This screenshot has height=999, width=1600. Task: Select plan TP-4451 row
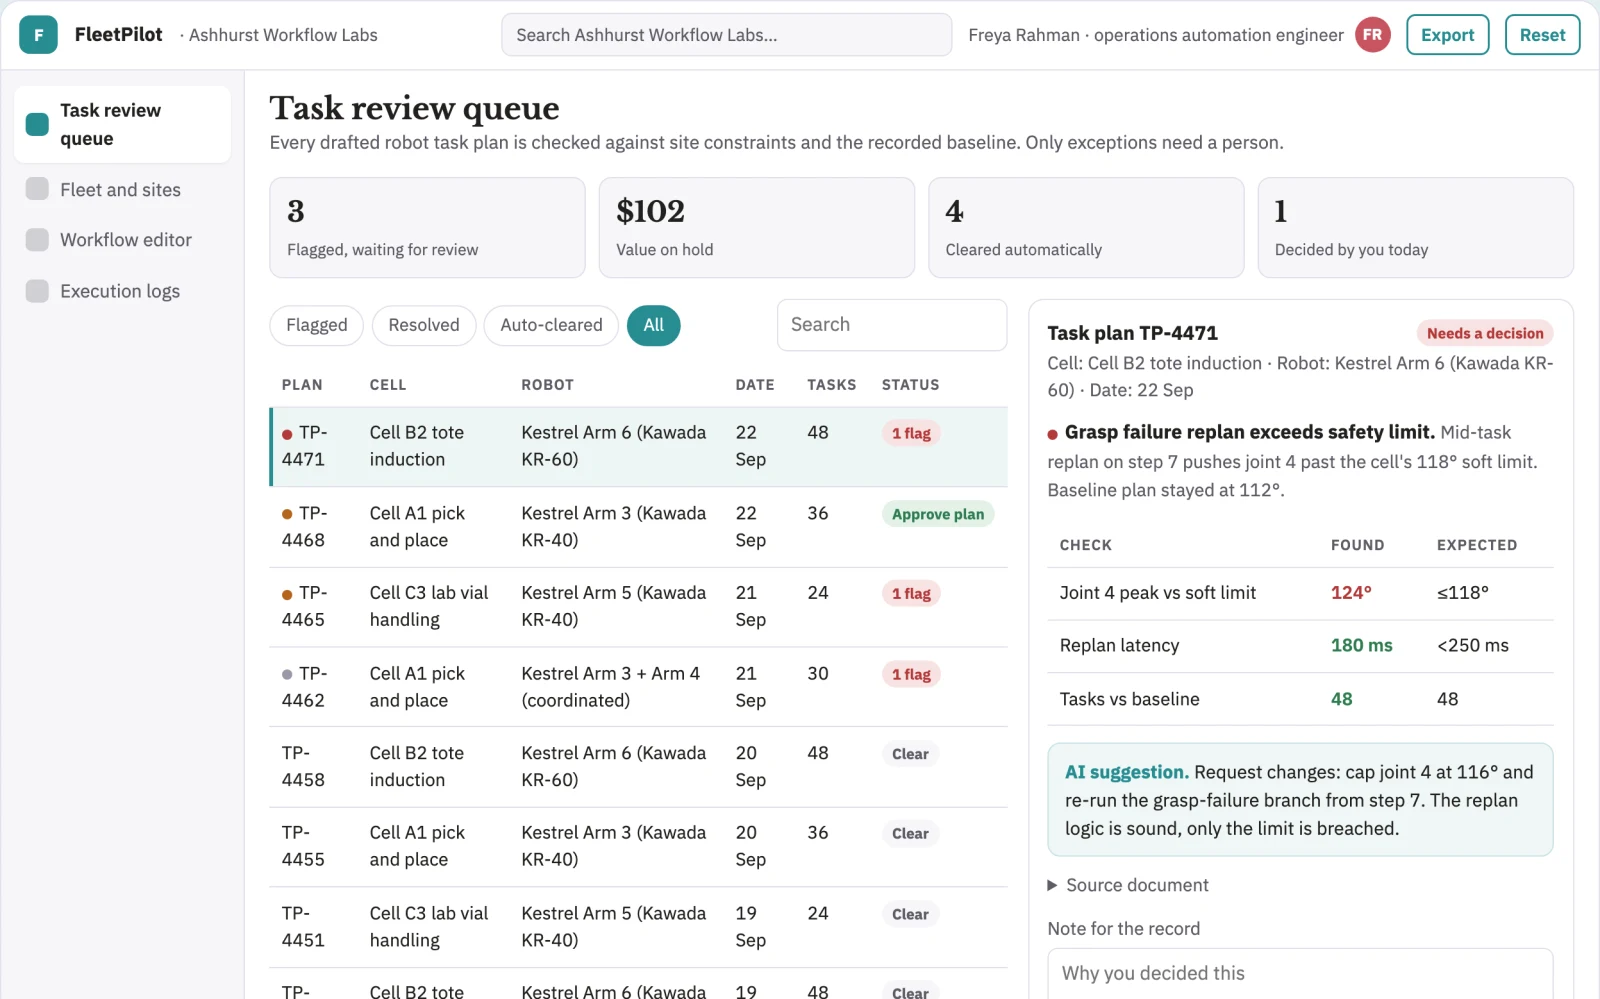639,927
